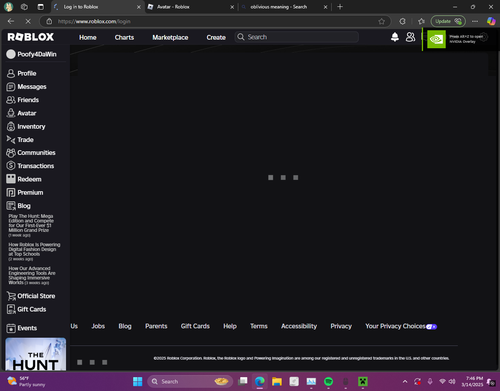Viewport: 500px width, 391px height.
Task: Open Communities in the sidebar
Action: tap(31, 153)
